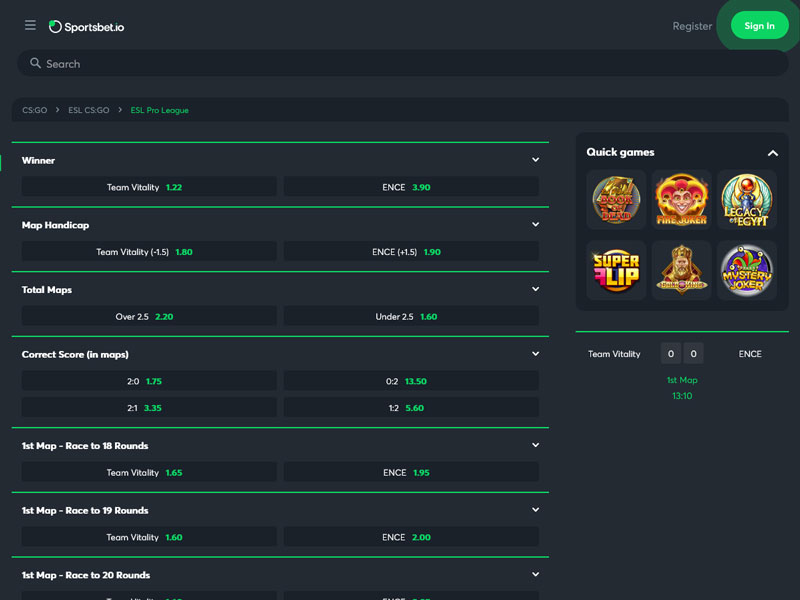Open the Fire Joker game
The image size is (800, 600).
[x=681, y=199]
